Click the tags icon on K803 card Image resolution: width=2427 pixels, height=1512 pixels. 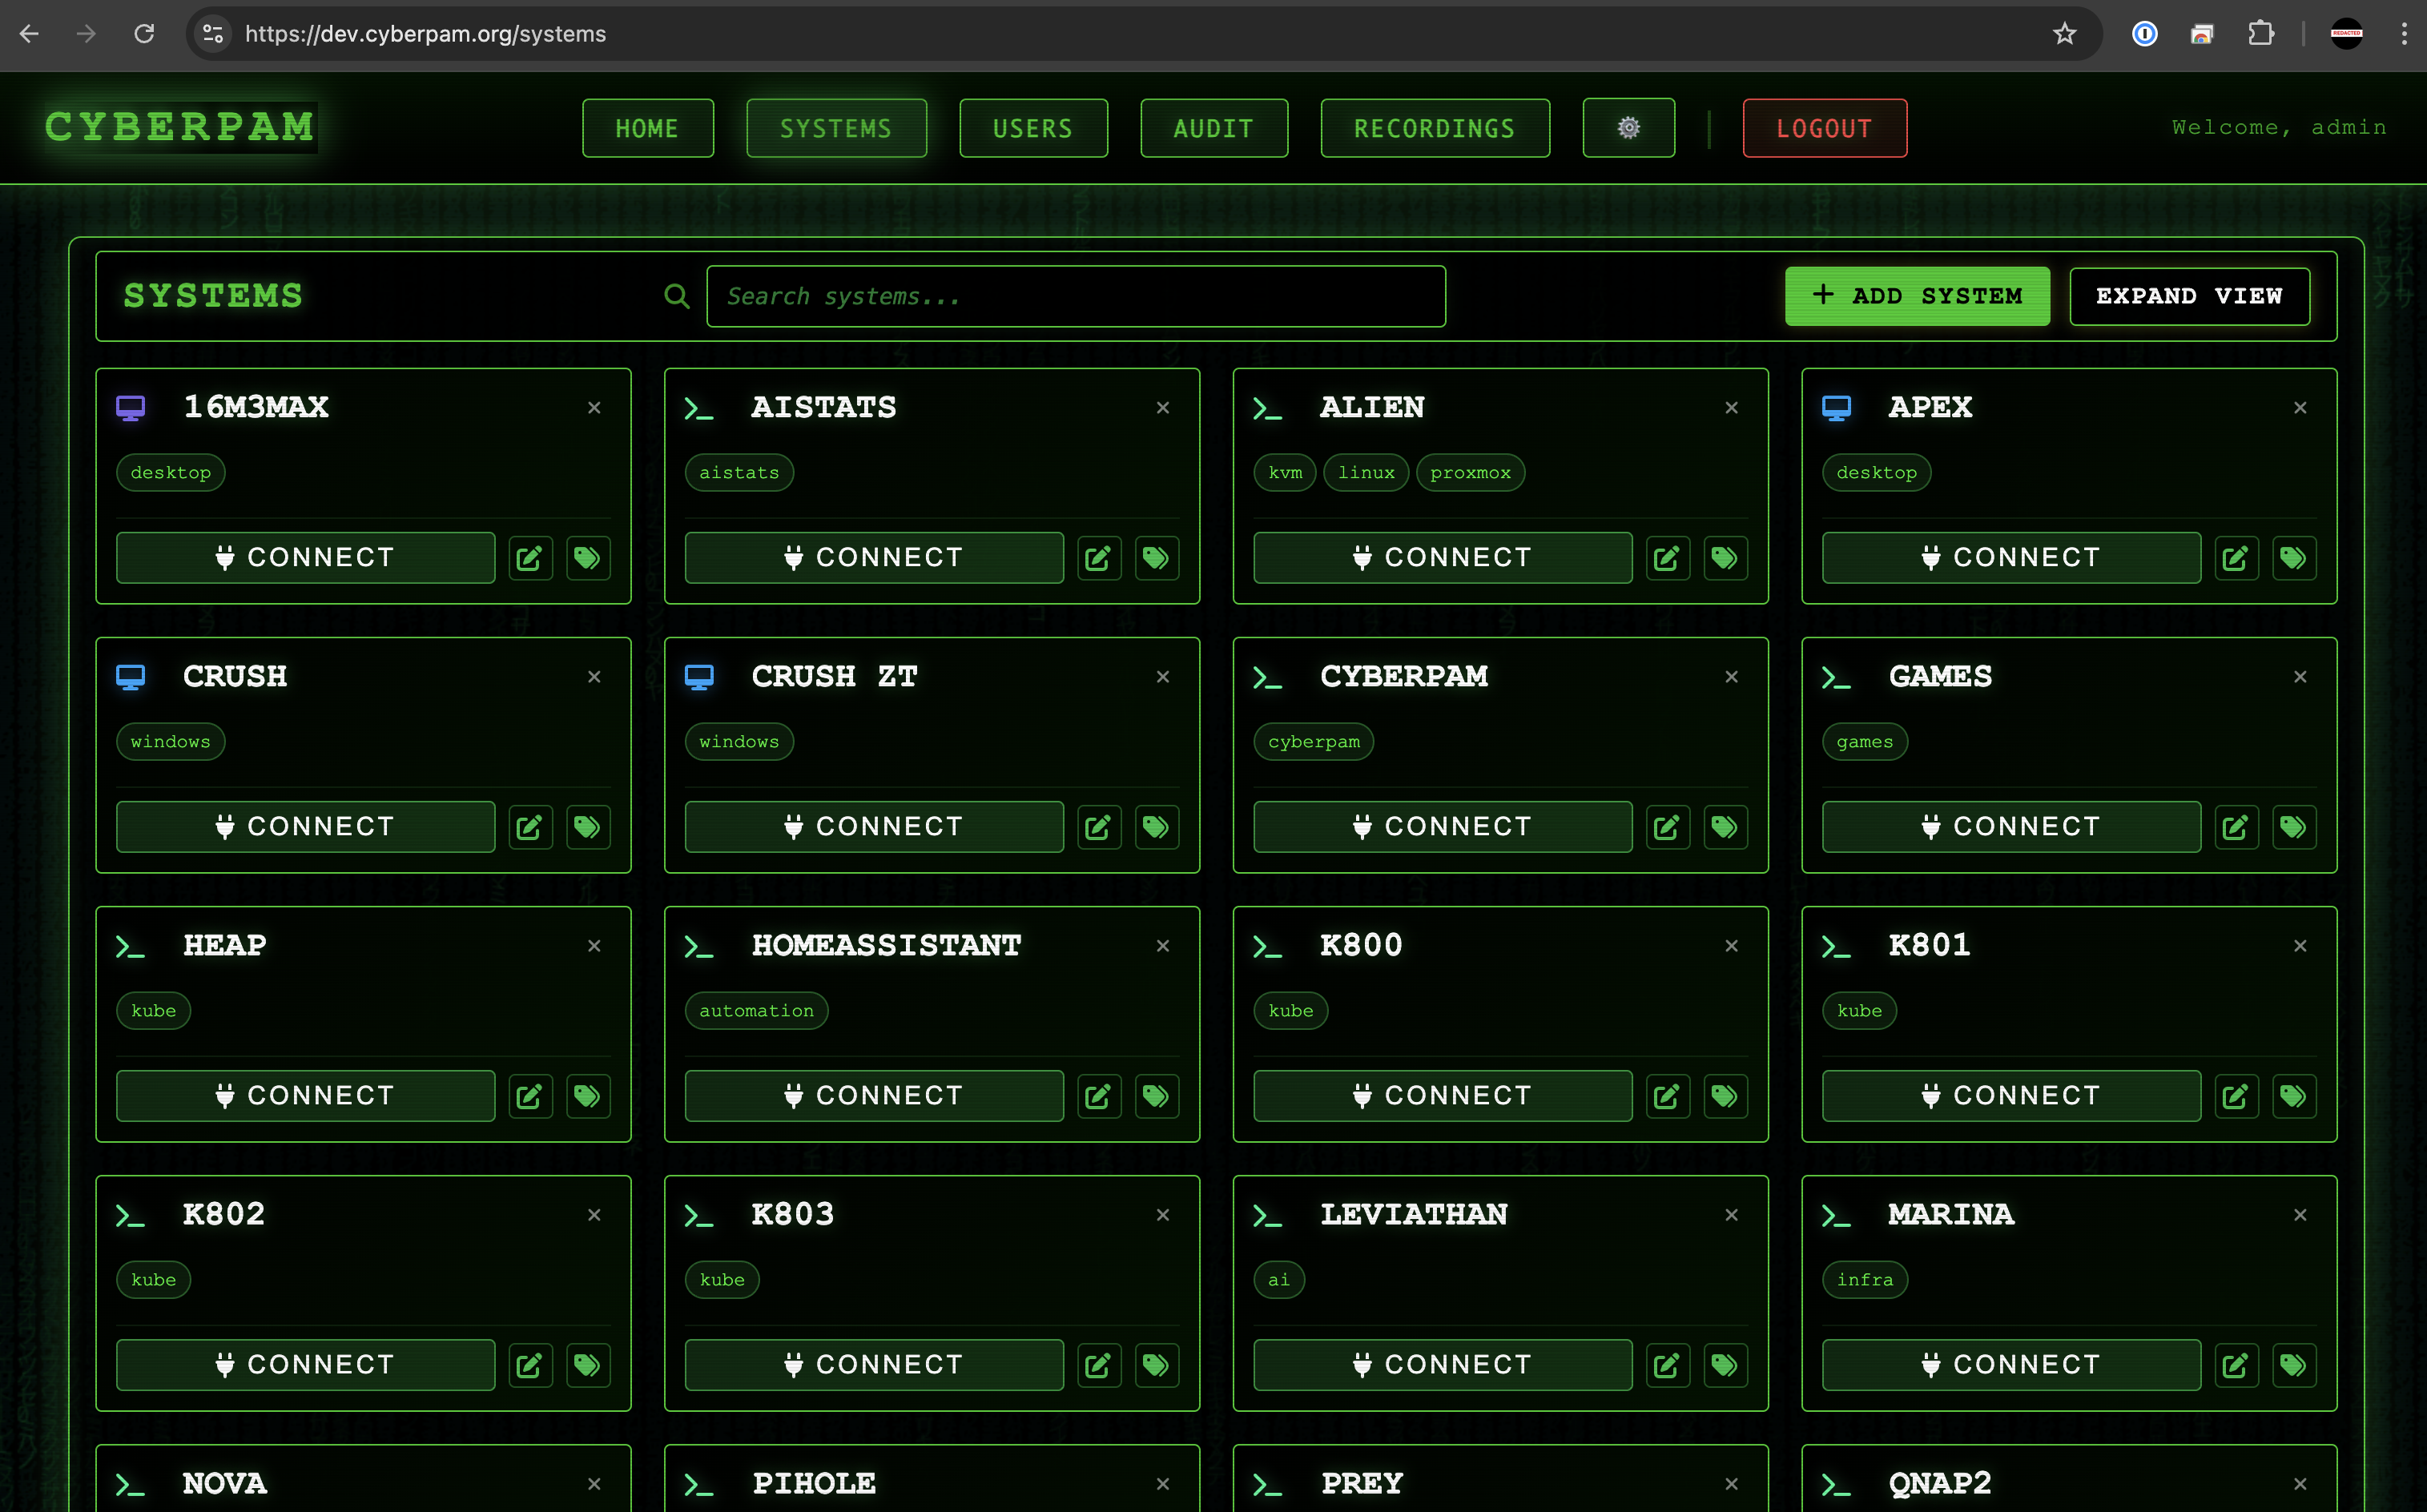(x=1157, y=1365)
